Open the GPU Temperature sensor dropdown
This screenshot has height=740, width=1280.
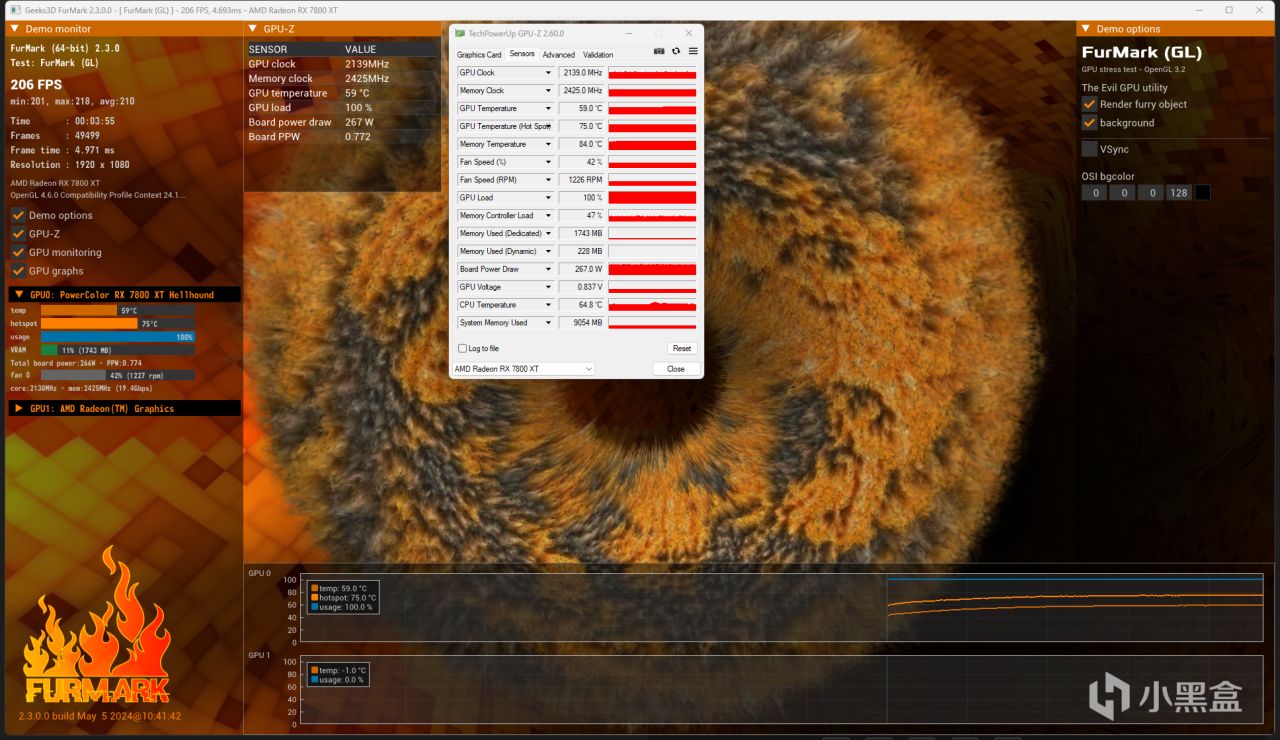[x=548, y=109]
